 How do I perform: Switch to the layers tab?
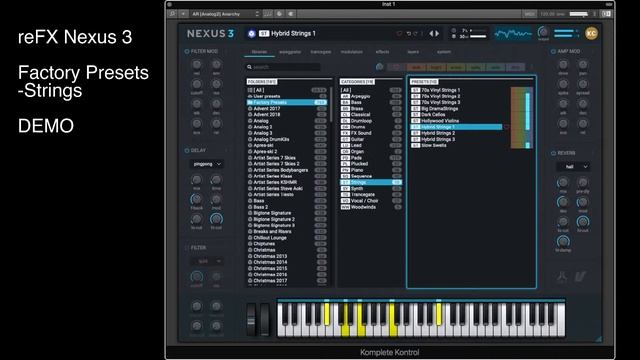[413, 52]
